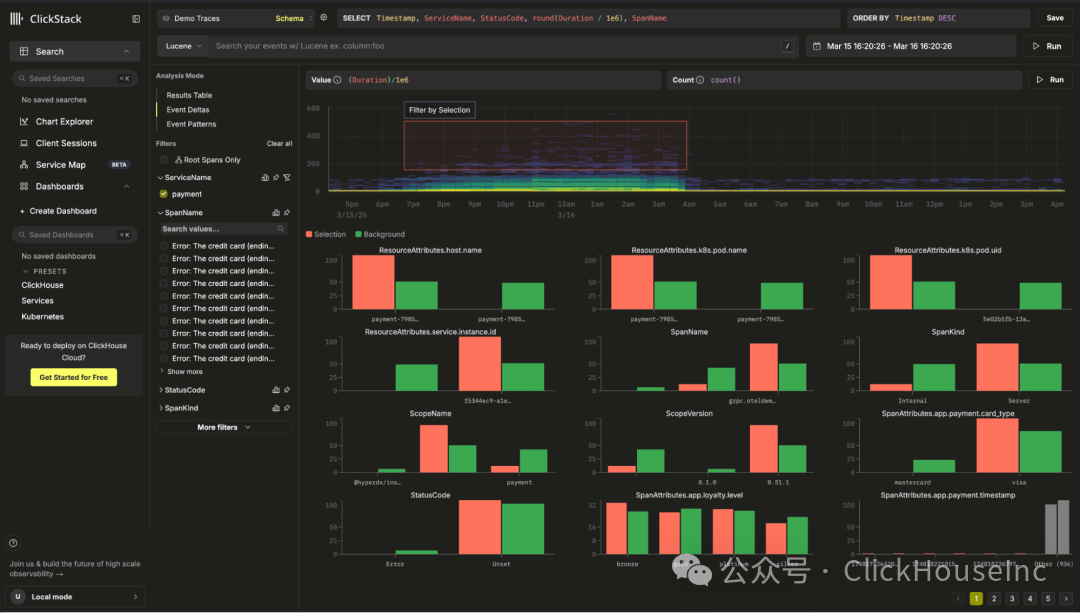Show StatusCode distribution chart icon
The height and width of the screenshot is (613, 1080).
tap(276, 390)
